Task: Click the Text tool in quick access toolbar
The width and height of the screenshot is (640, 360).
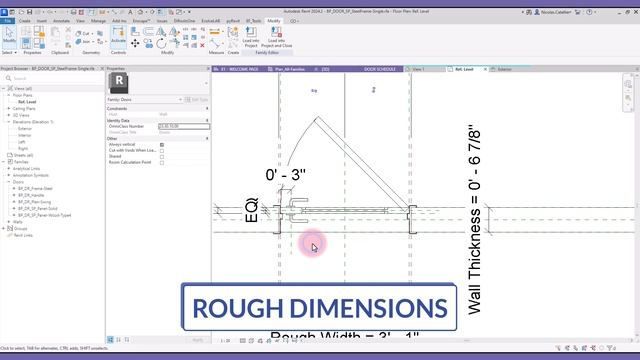Action: (130, 12)
